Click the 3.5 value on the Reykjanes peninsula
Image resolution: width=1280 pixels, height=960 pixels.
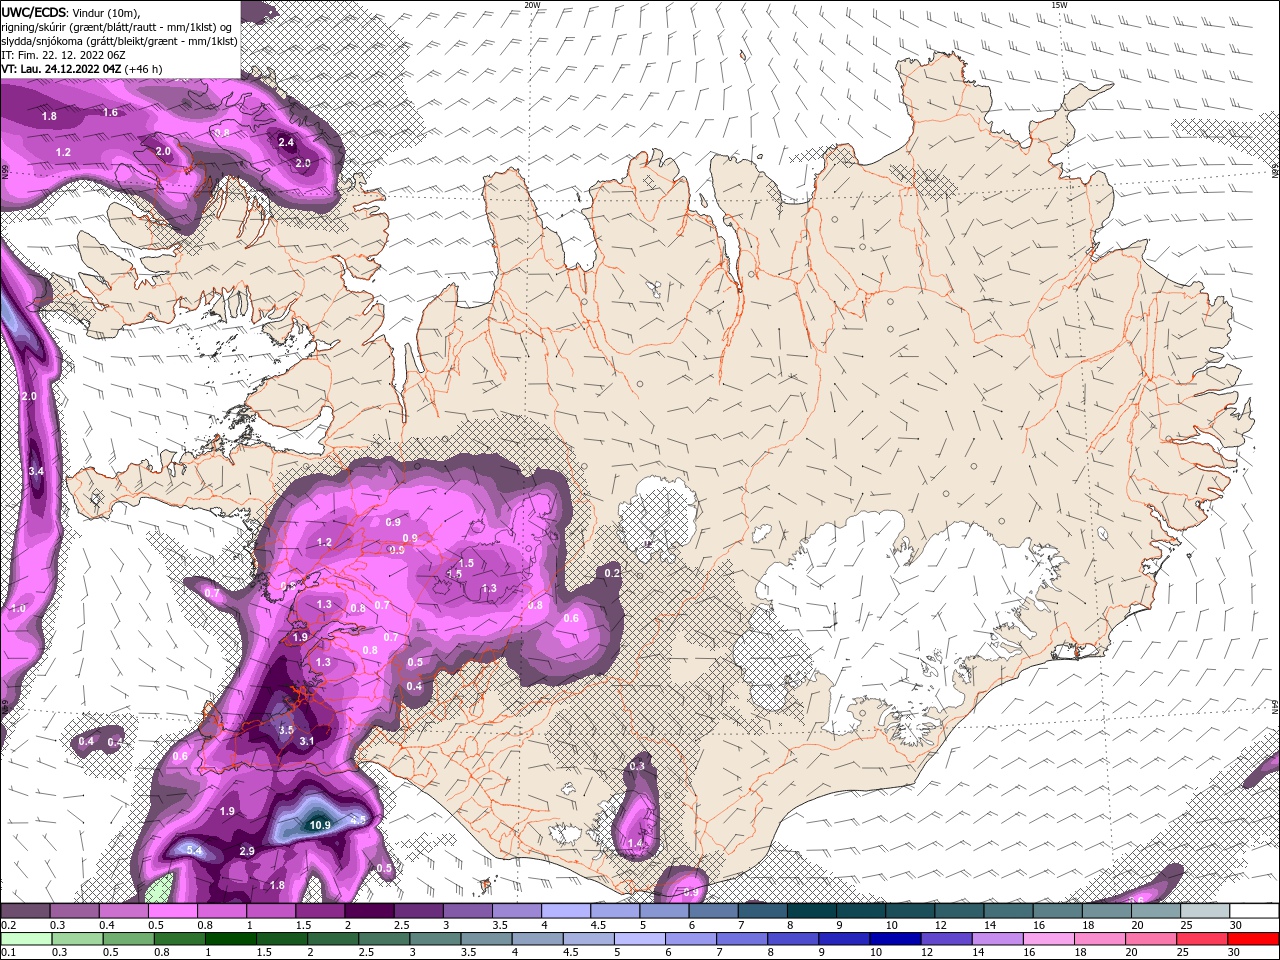[286, 730]
